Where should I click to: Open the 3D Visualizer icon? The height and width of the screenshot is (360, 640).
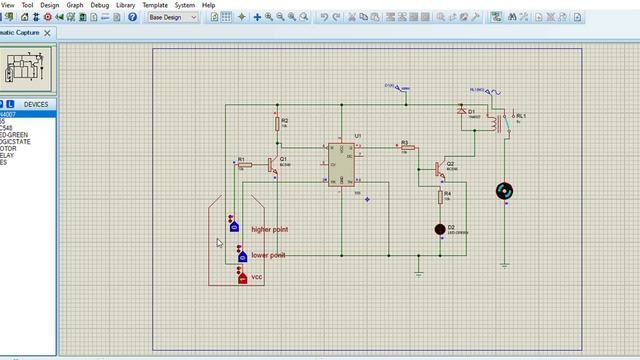[59, 17]
